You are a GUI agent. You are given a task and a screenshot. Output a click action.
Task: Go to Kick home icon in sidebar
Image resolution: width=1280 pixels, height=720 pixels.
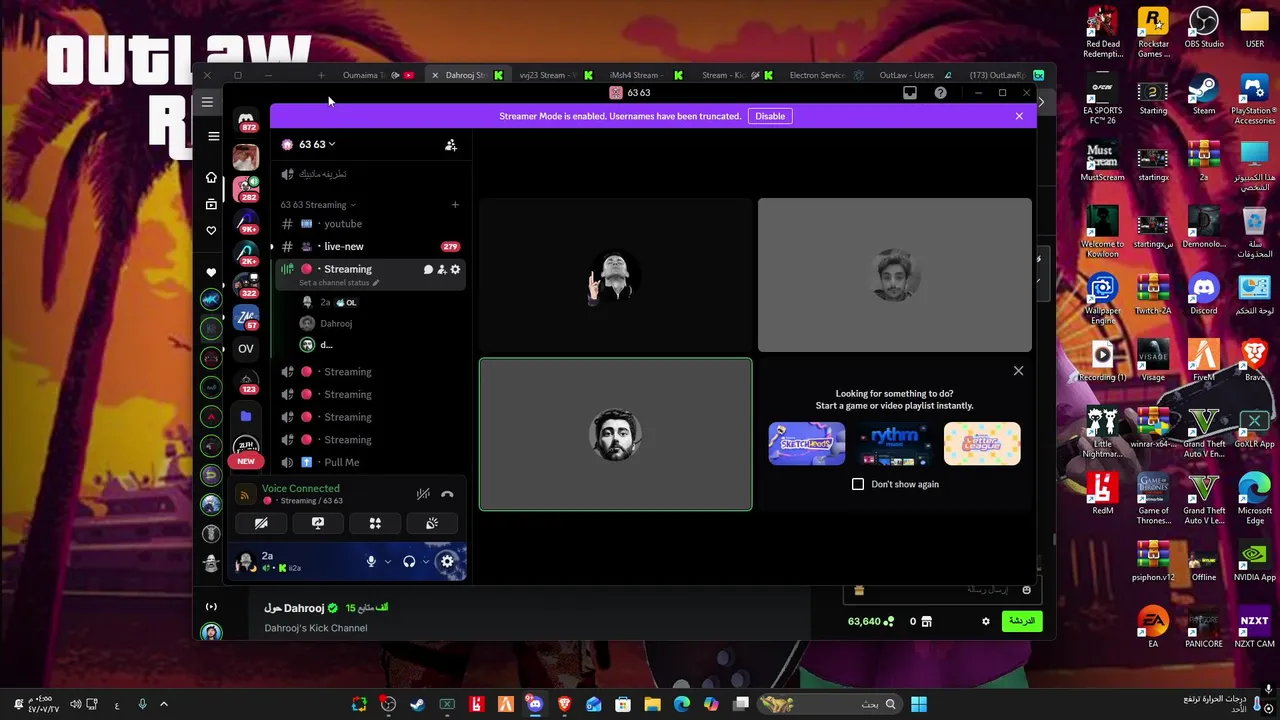click(x=211, y=178)
